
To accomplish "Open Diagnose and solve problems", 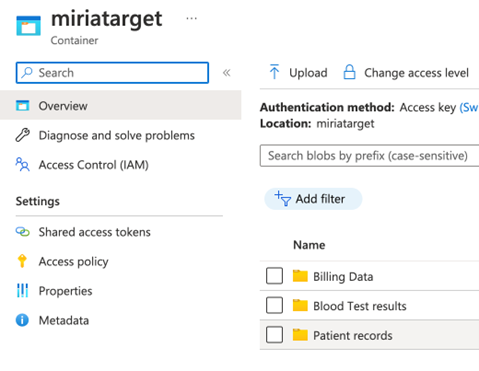I will click(117, 135).
